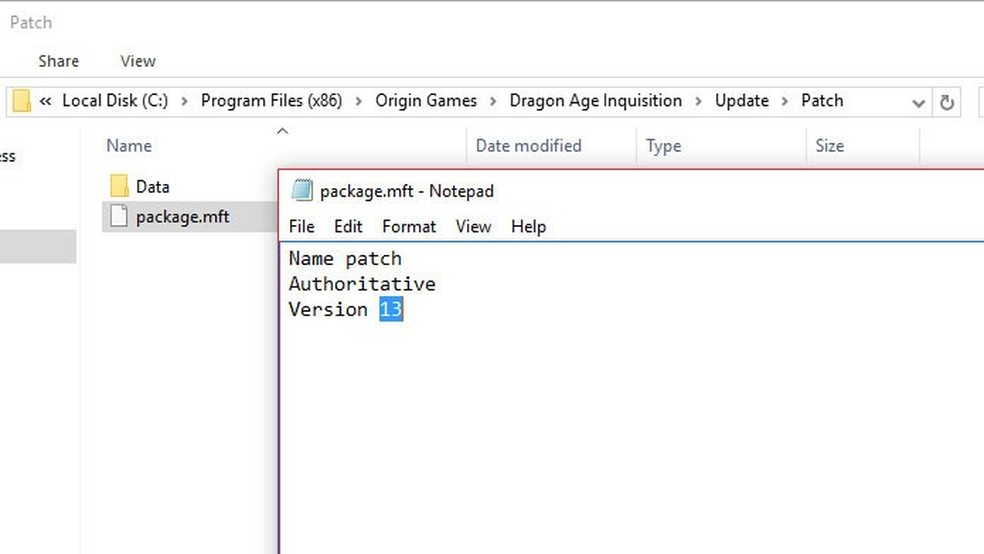
Task: Go to Dragon Age Inquisition folder breadcrumb
Action: (x=595, y=101)
